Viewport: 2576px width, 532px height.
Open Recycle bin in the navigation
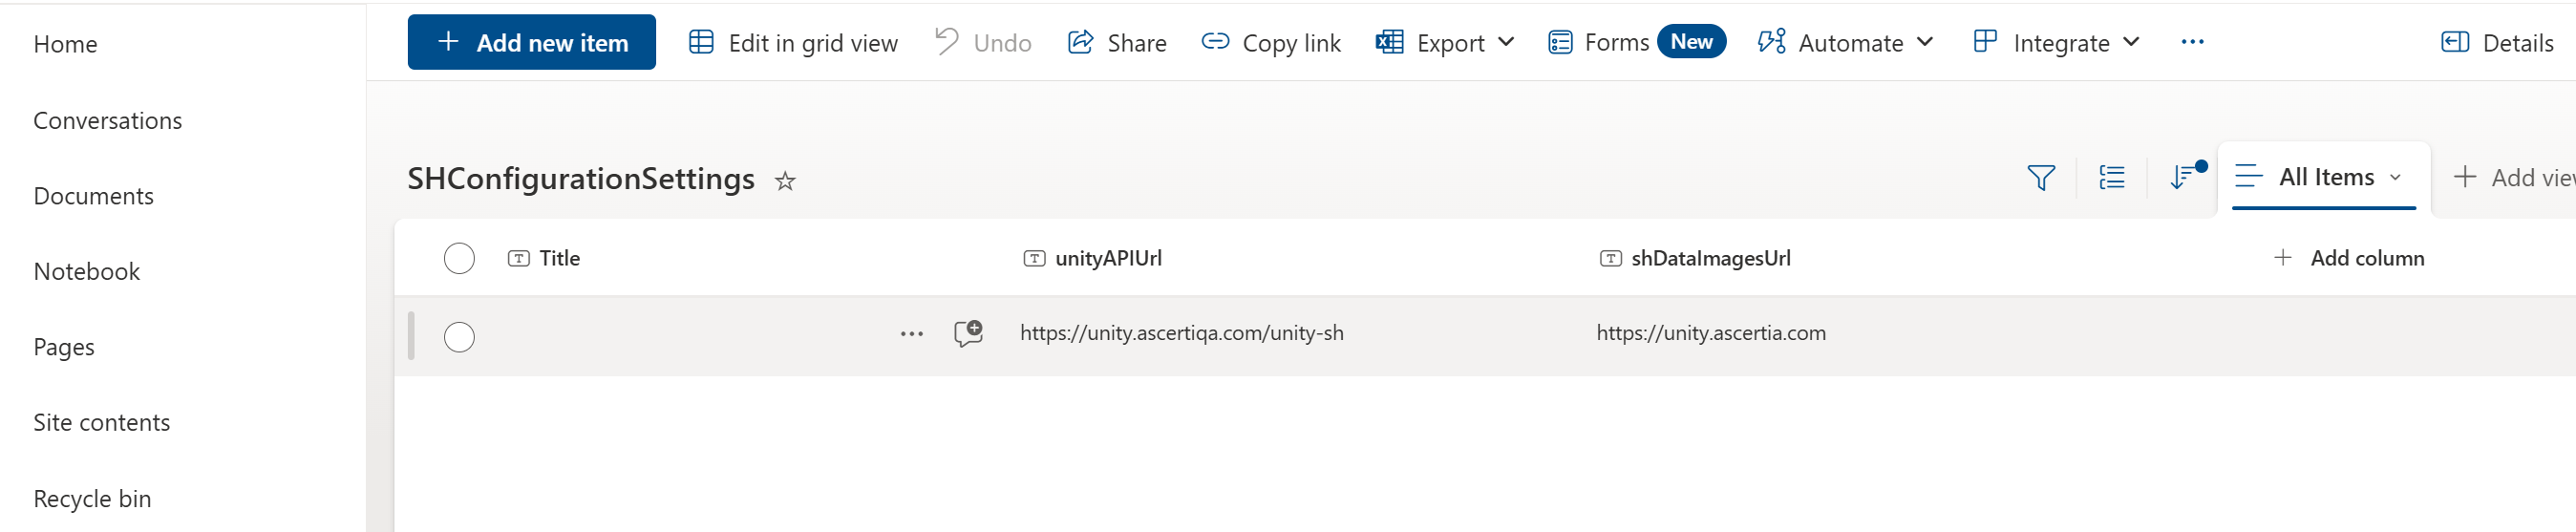coord(92,498)
